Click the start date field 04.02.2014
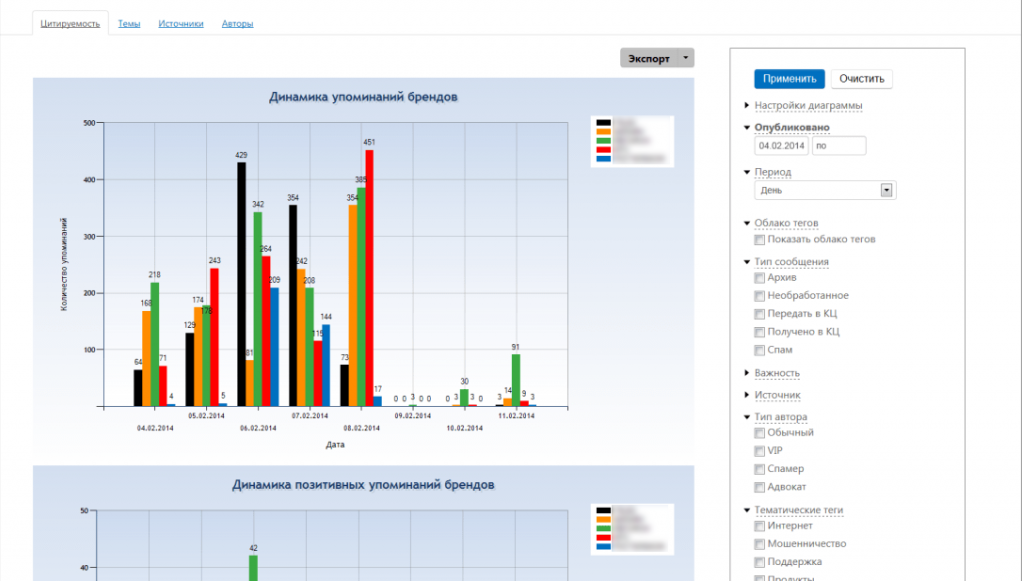The height and width of the screenshot is (581, 1022). coord(781,145)
